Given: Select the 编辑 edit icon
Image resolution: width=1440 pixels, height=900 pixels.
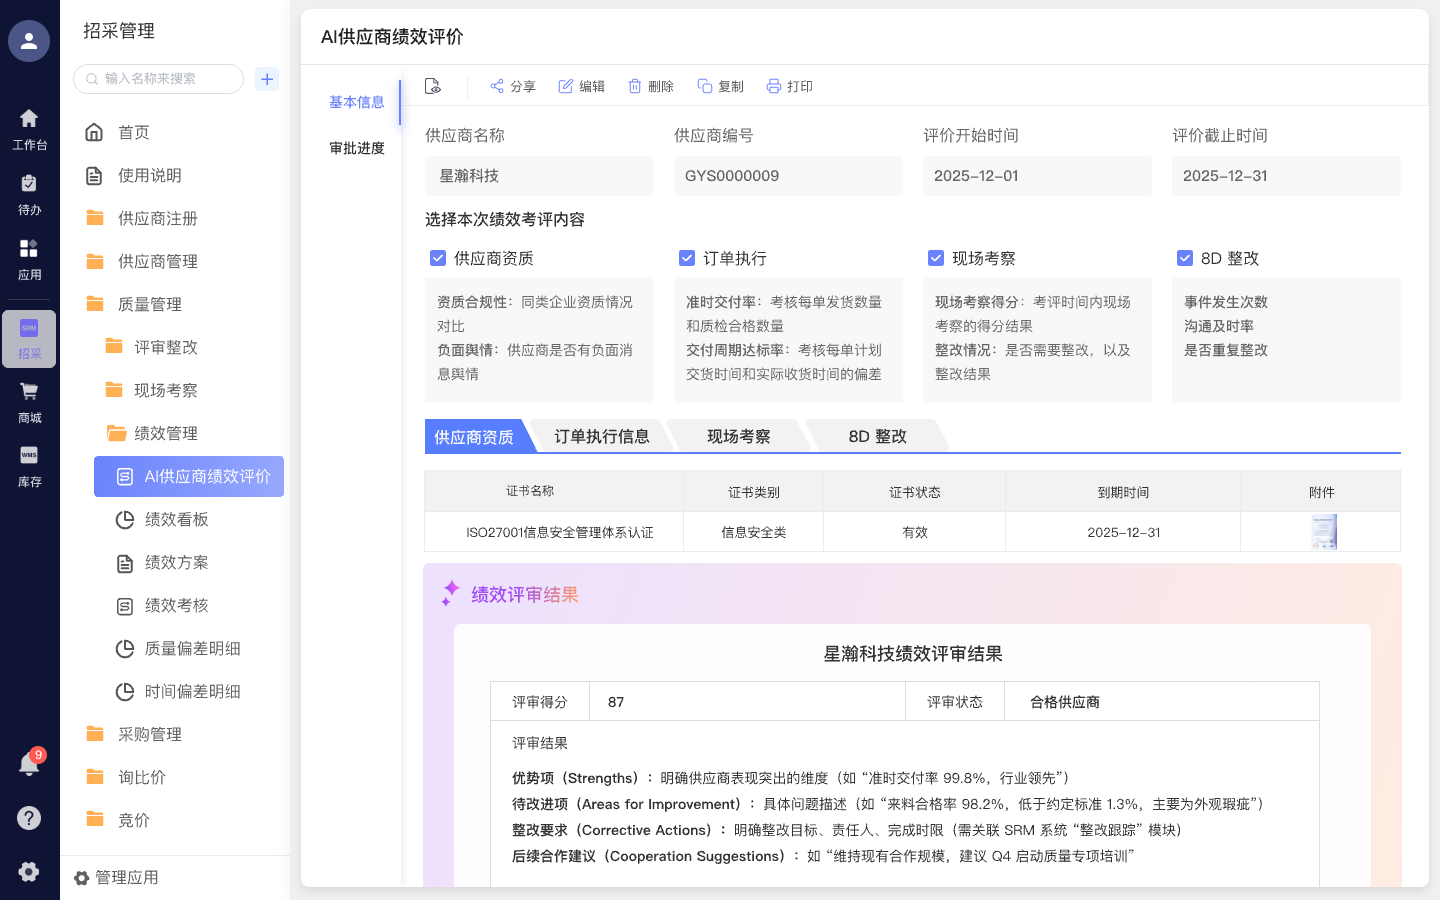Looking at the screenshot, I should coord(565,86).
